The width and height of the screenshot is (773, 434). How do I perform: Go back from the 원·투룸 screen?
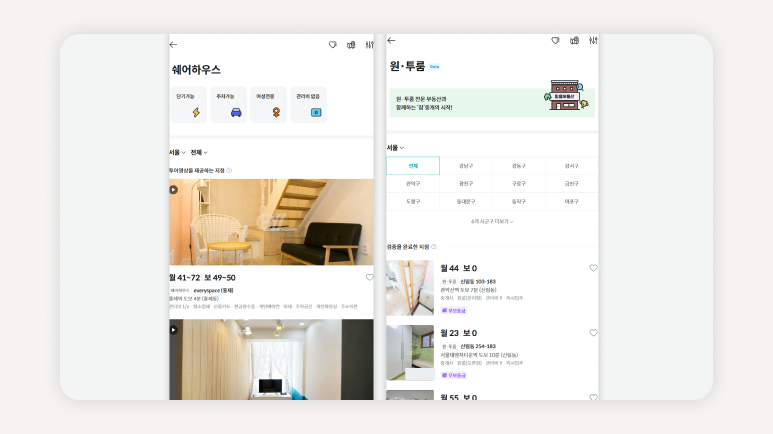tap(391, 40)
